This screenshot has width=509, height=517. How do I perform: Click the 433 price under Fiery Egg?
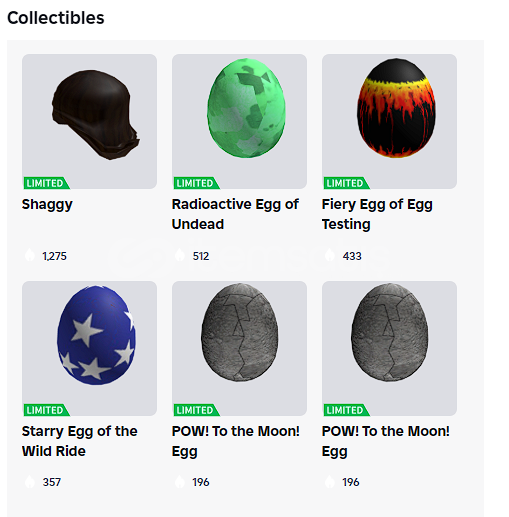pyautogui.click(x=352, y=256)
